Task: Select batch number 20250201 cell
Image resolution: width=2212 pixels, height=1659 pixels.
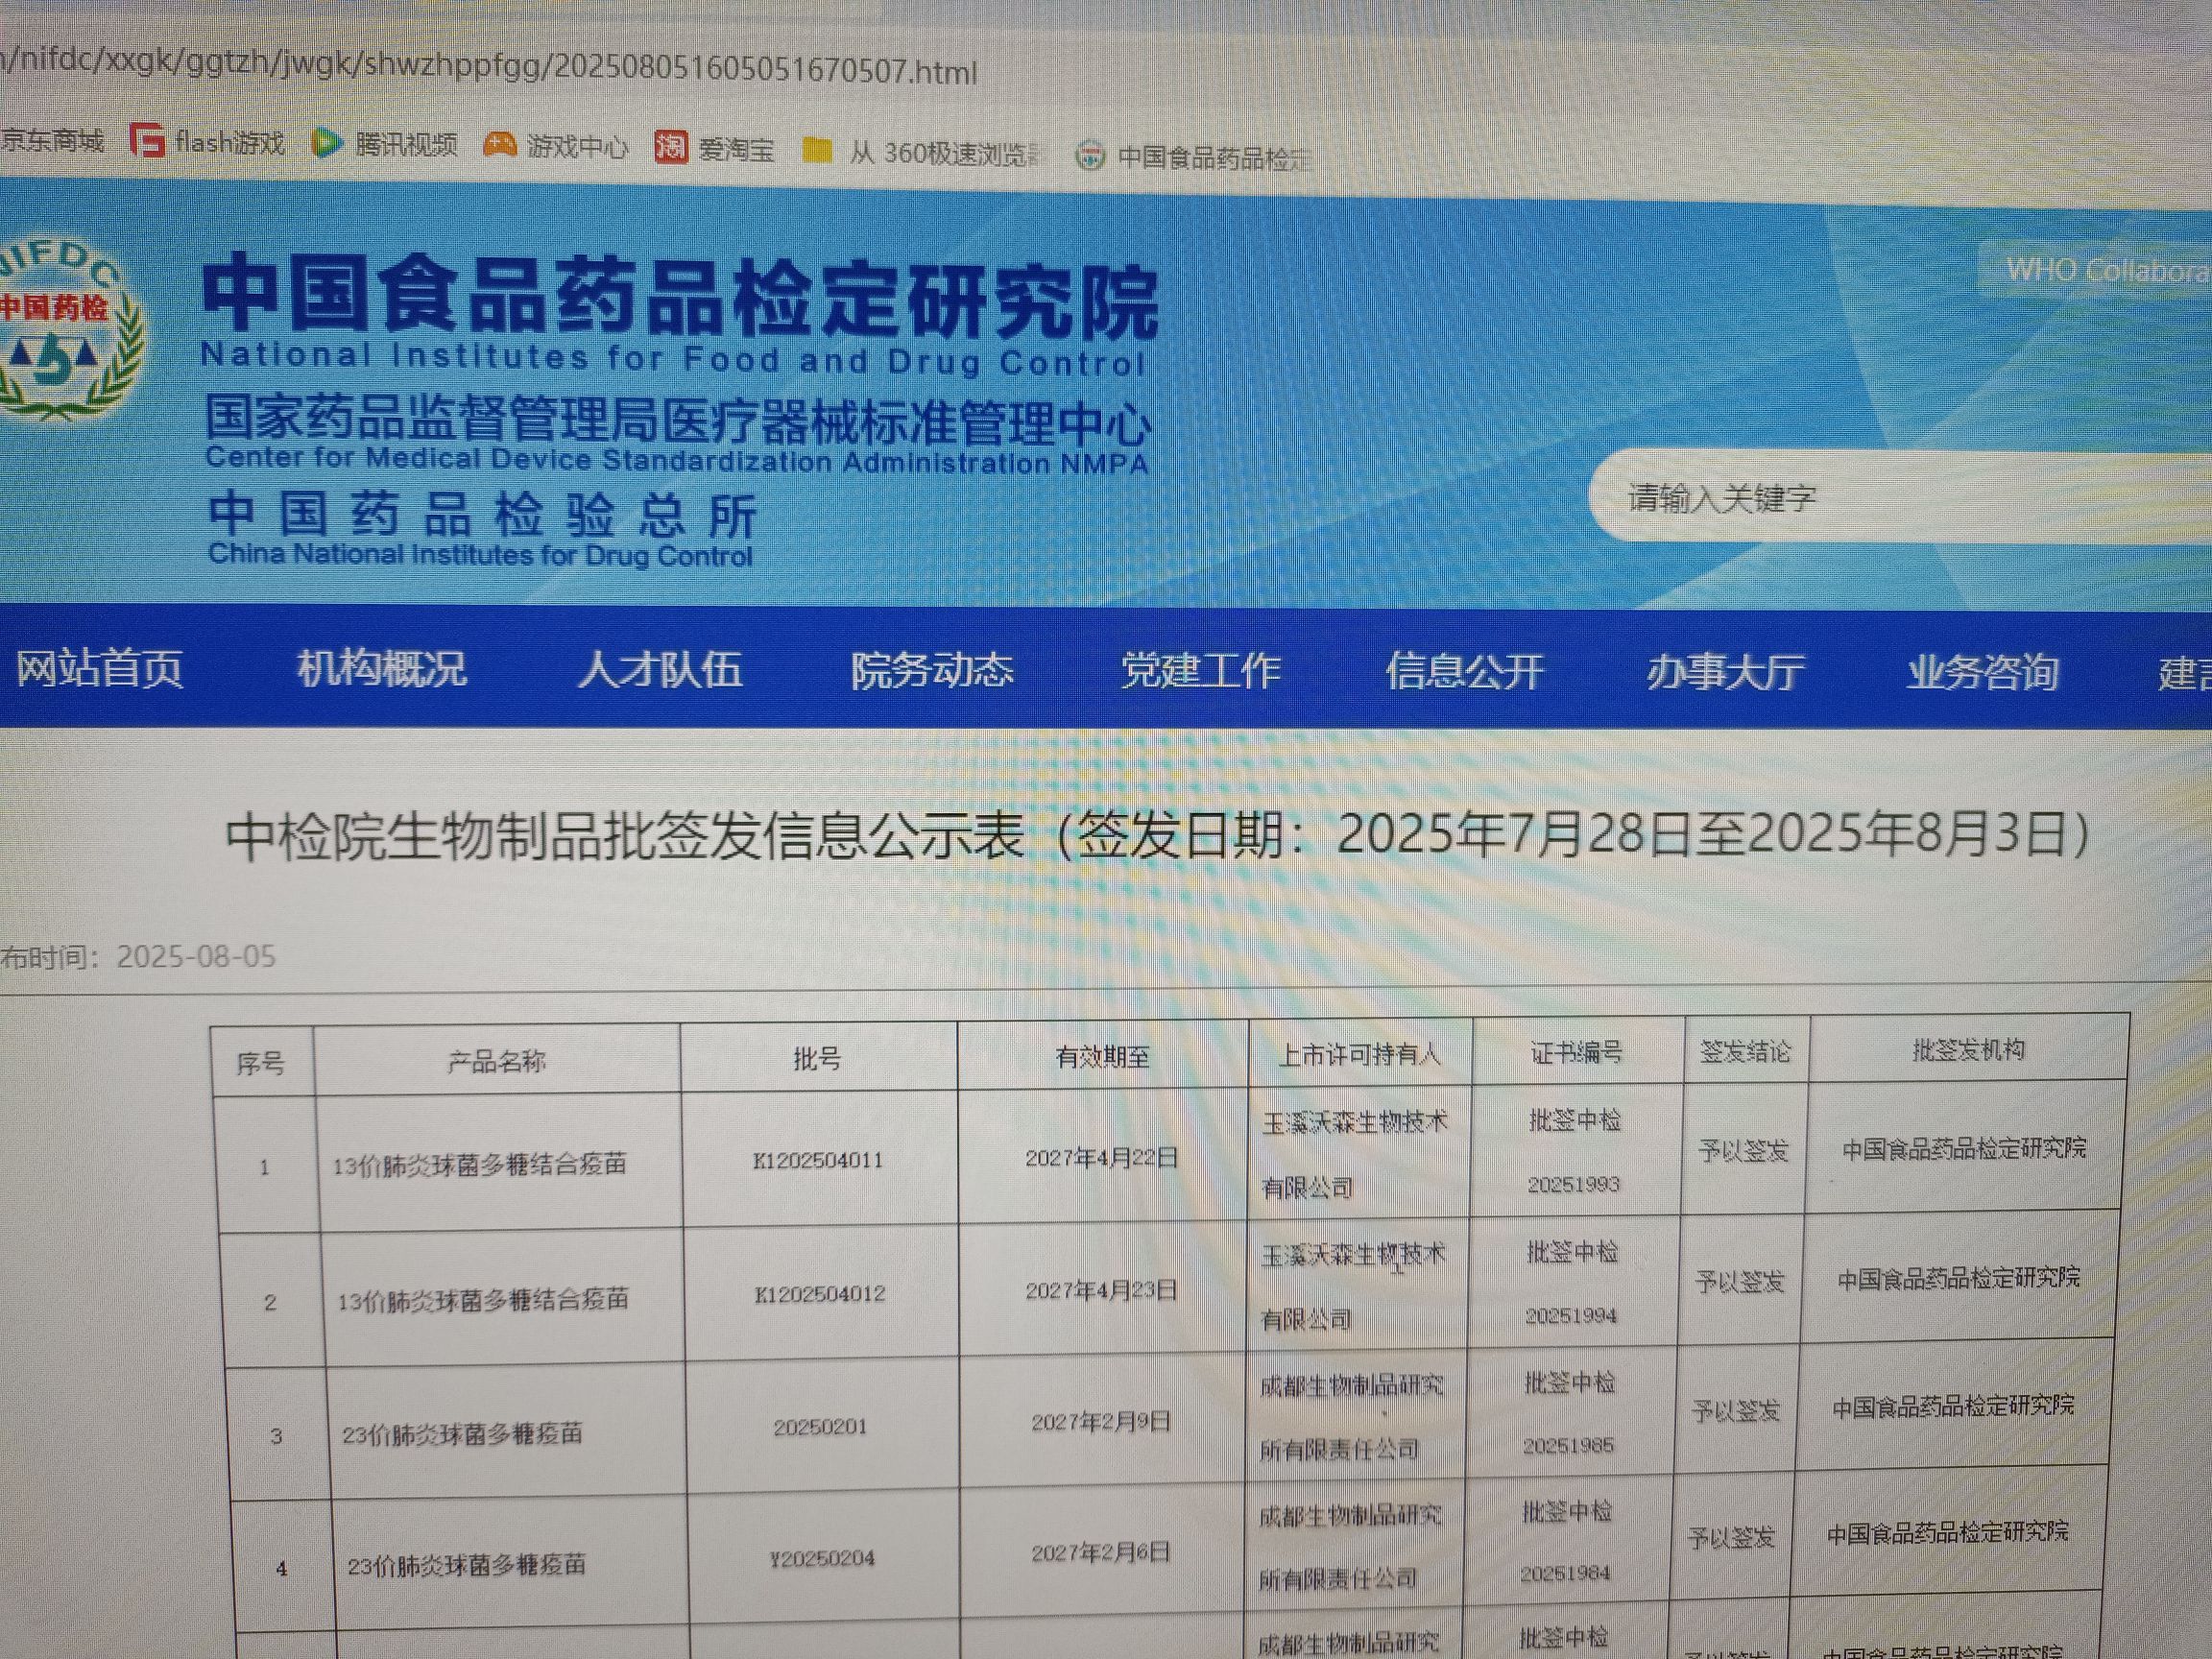Action: [820, 1426]
